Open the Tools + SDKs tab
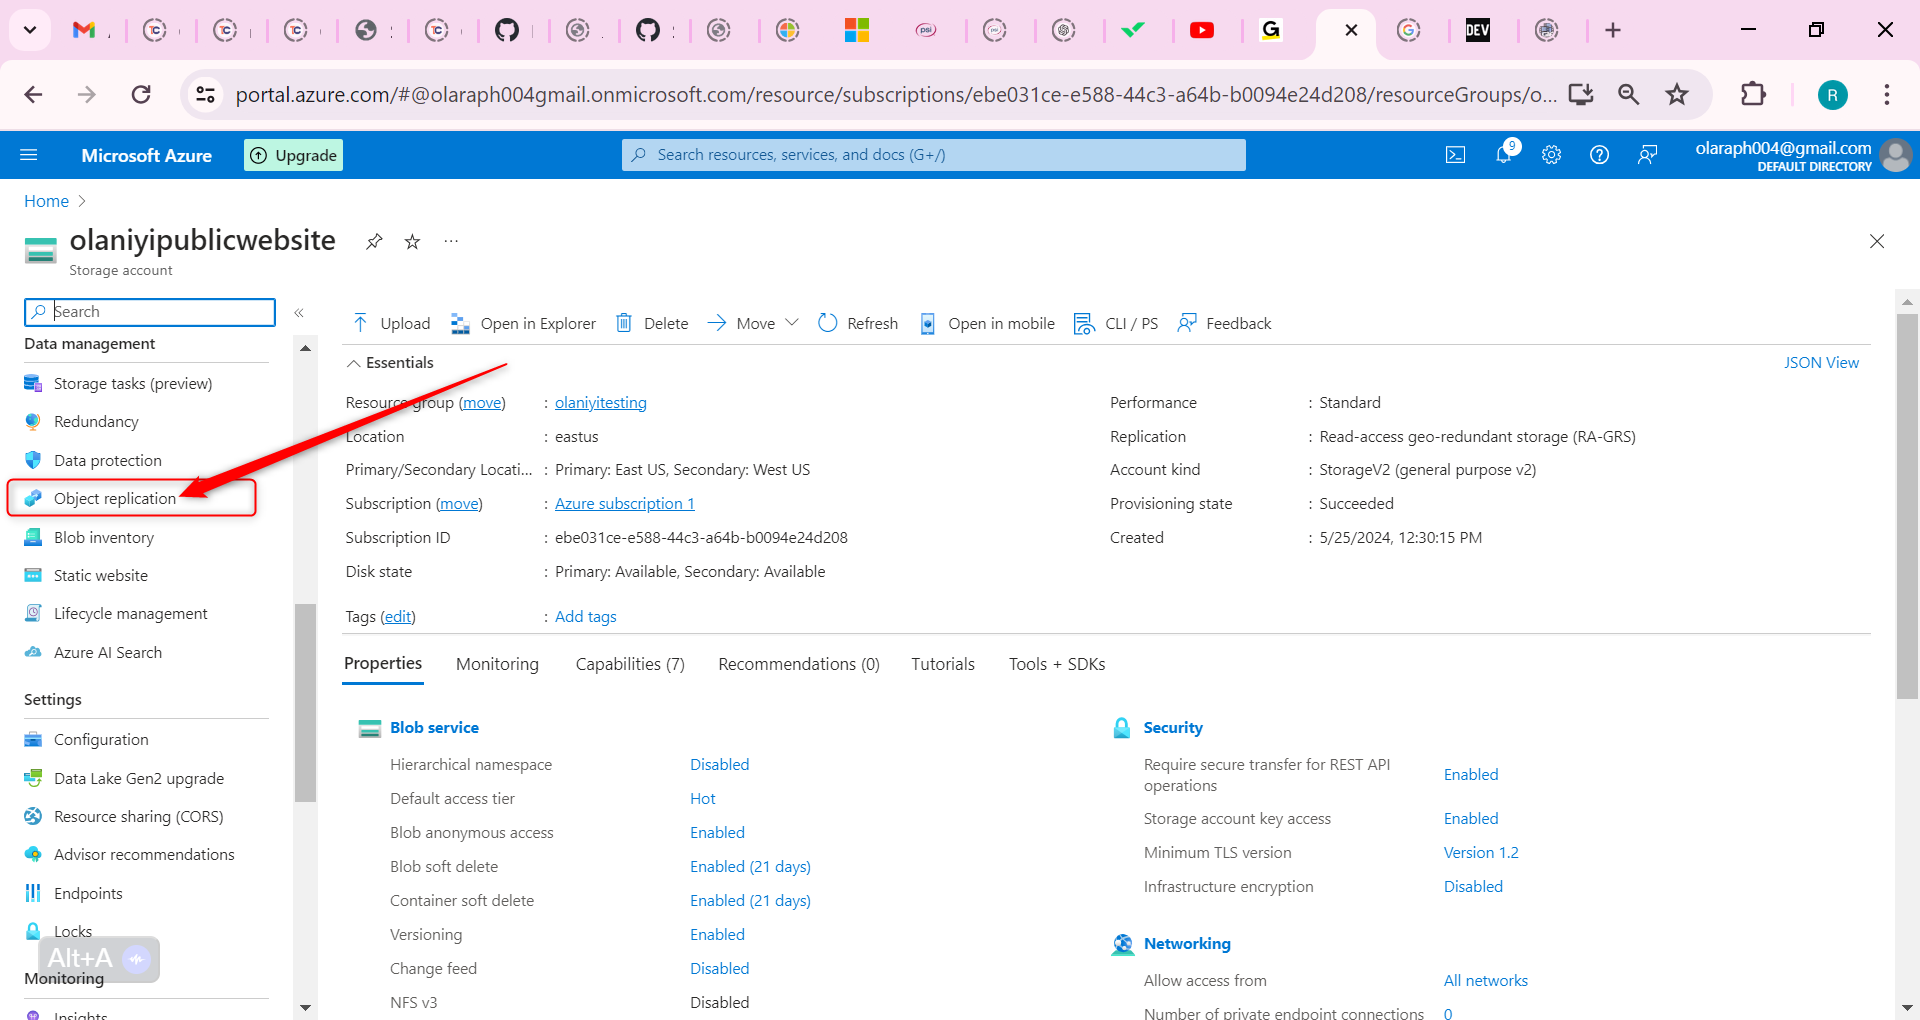 [x=1057, y=664]
